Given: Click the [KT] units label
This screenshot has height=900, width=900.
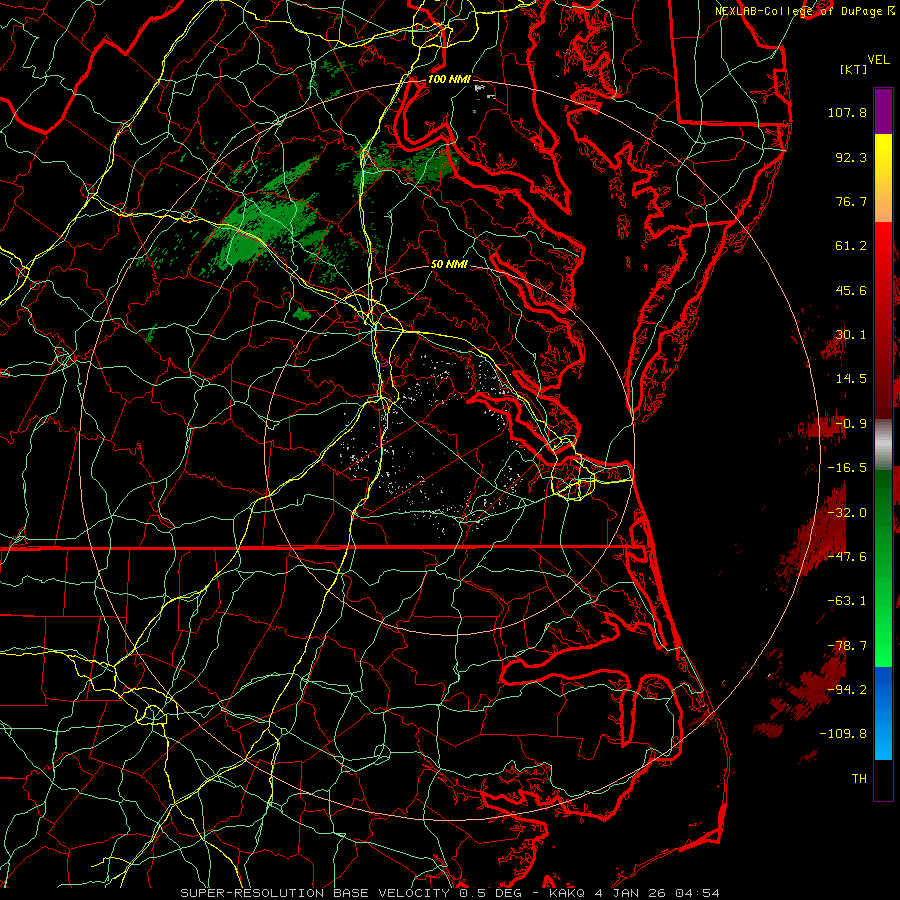Looking at the screenshot, I should (x=854, y=69).
